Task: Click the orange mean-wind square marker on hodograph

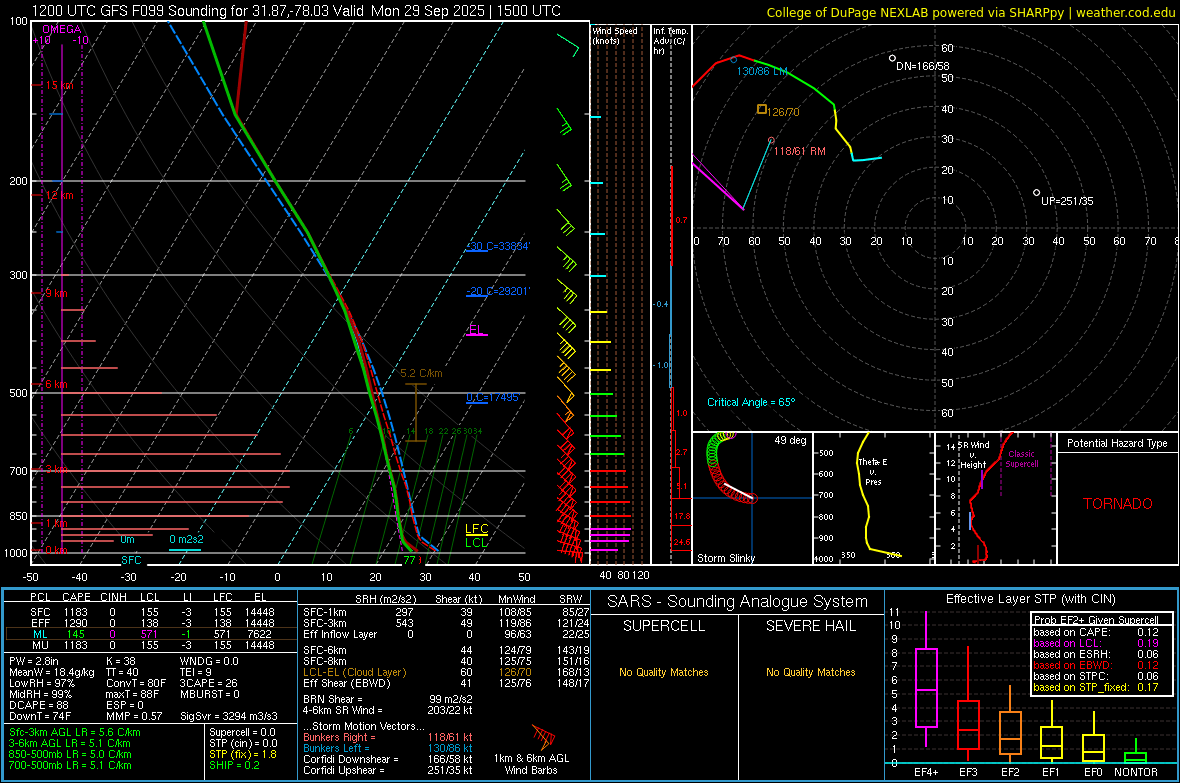Action: point(762,109)
